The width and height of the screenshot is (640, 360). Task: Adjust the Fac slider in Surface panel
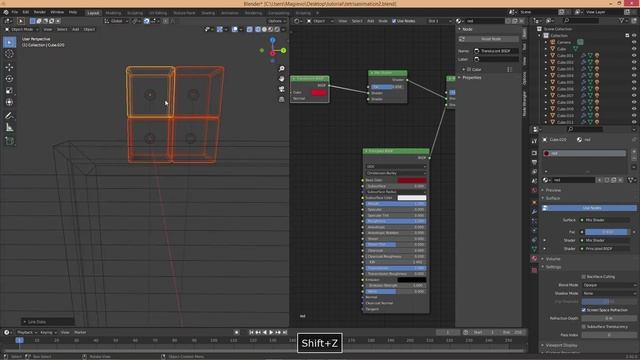point(606,232)
